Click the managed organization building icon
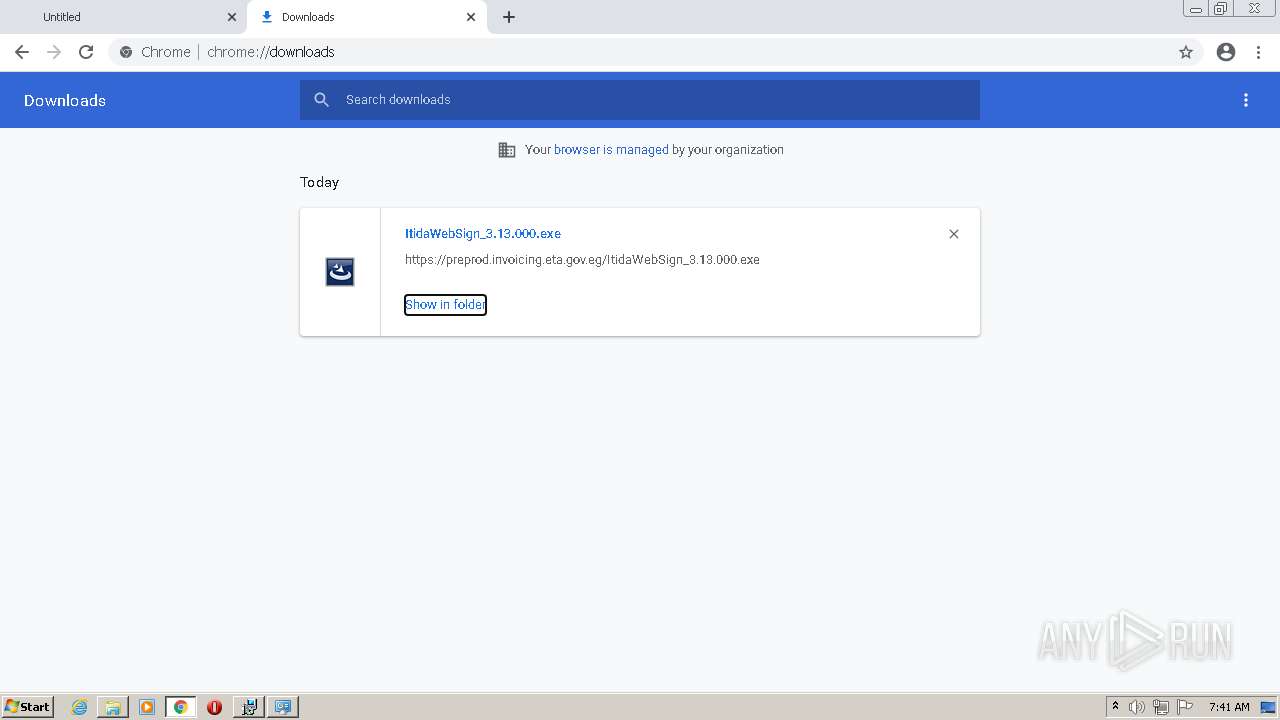1280x720 pixels. [507, 150]
